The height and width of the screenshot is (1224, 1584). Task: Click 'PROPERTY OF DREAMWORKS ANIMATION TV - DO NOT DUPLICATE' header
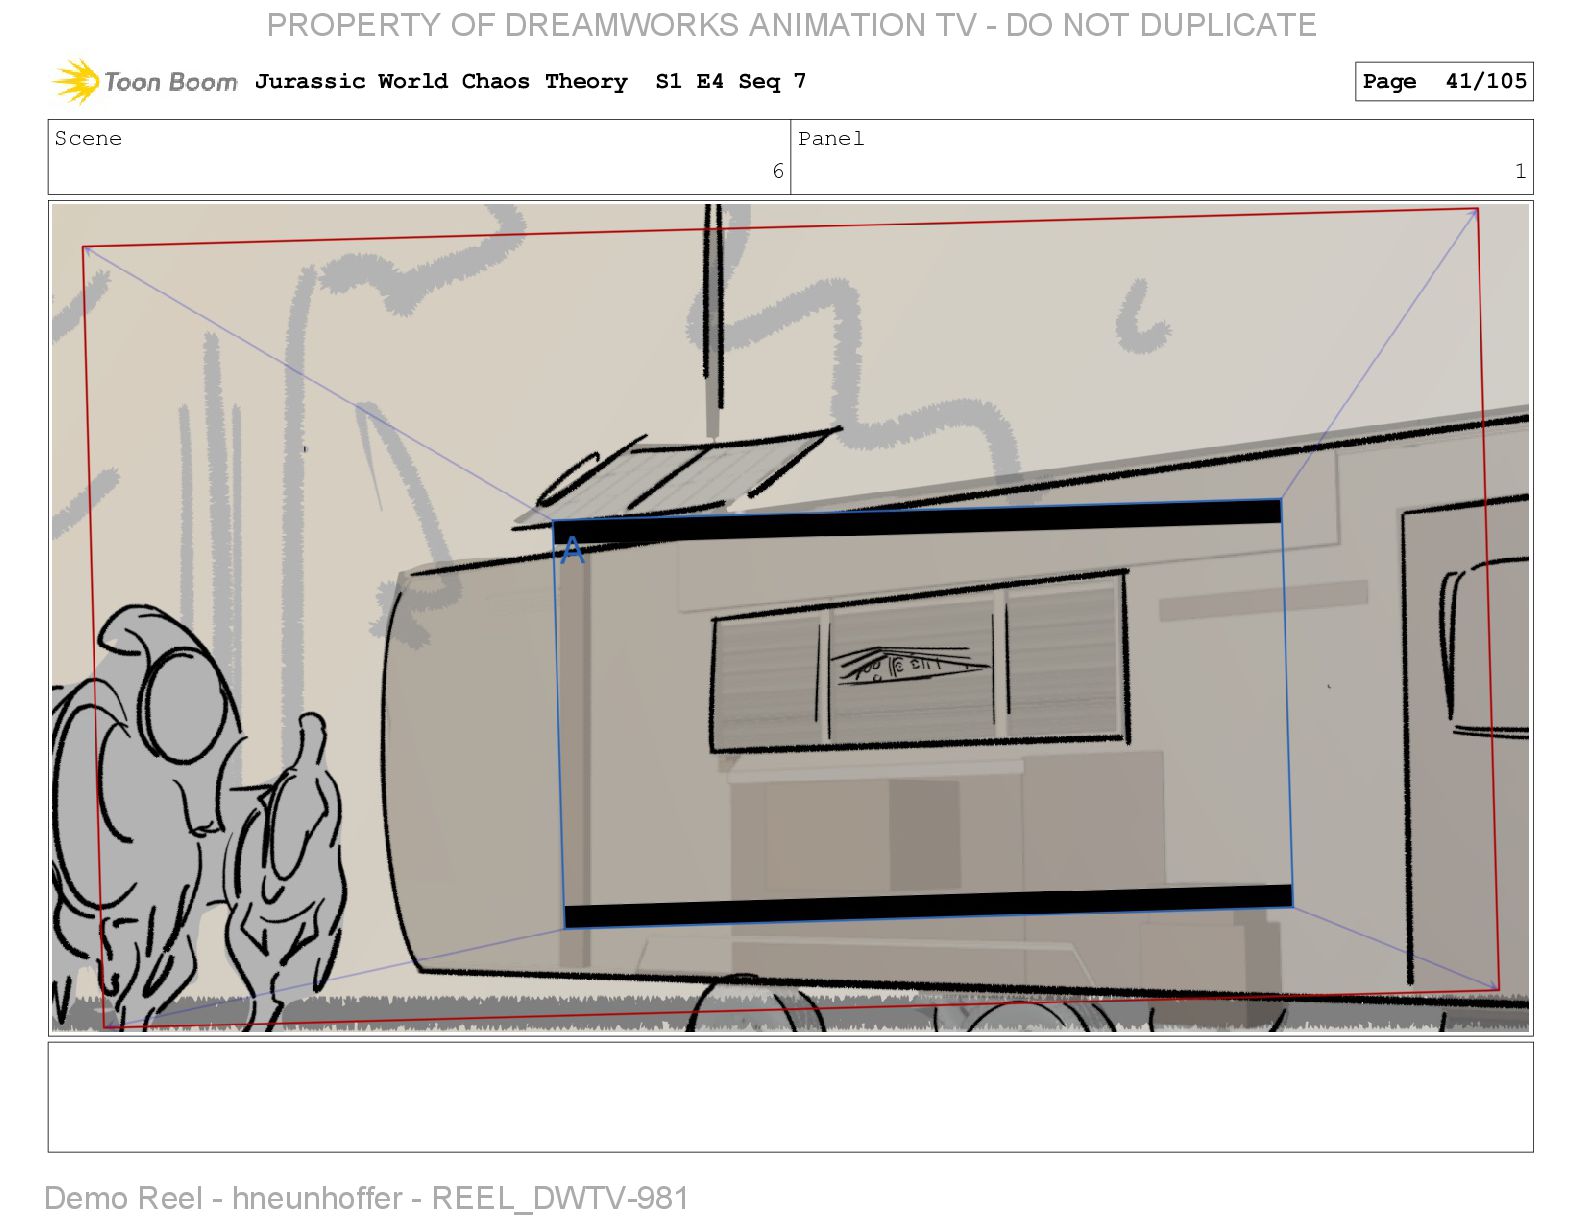[791, 24]
